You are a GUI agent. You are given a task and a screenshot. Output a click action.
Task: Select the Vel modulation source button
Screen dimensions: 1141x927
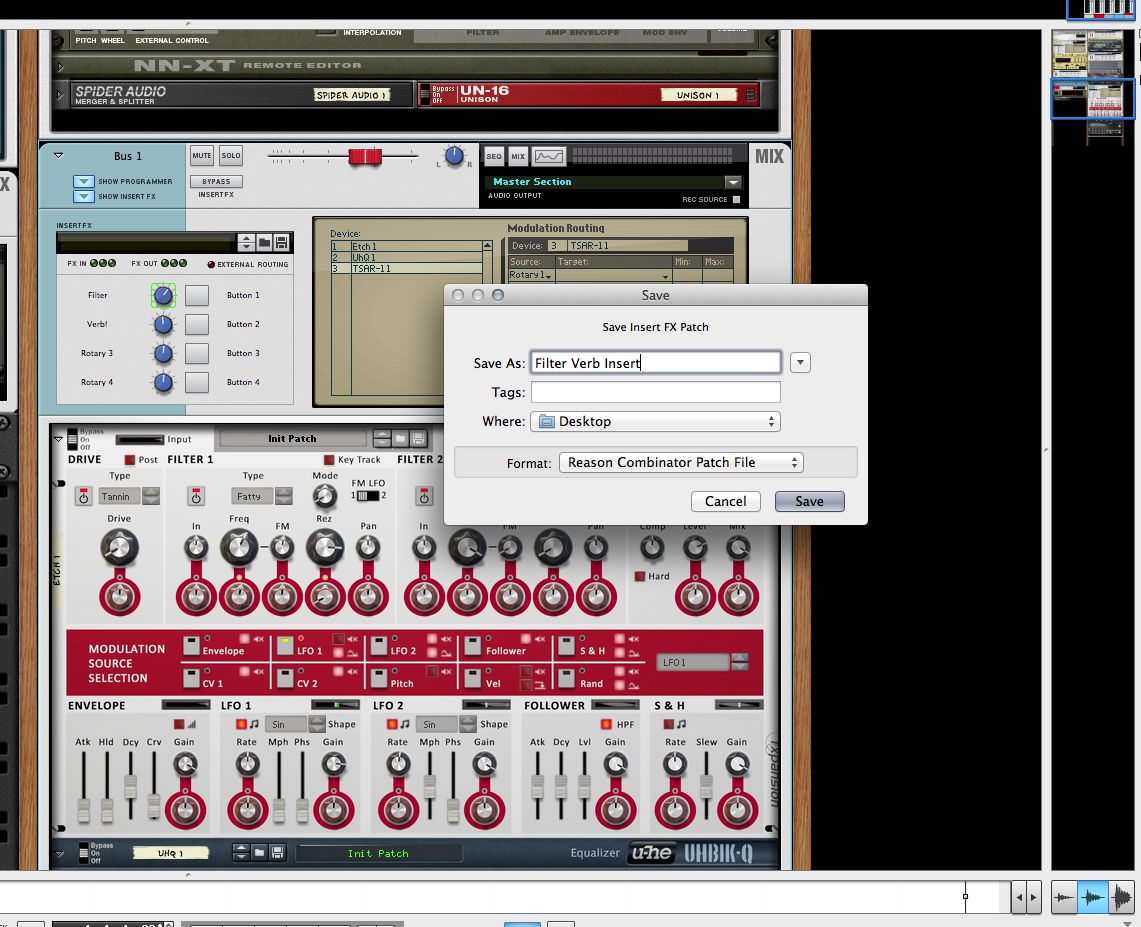point(474,678)
